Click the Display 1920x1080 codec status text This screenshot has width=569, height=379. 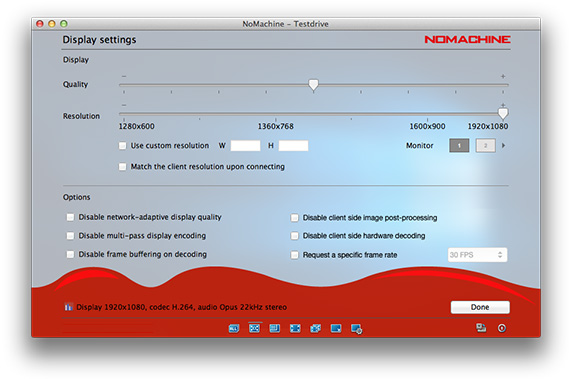pos(181,307)
